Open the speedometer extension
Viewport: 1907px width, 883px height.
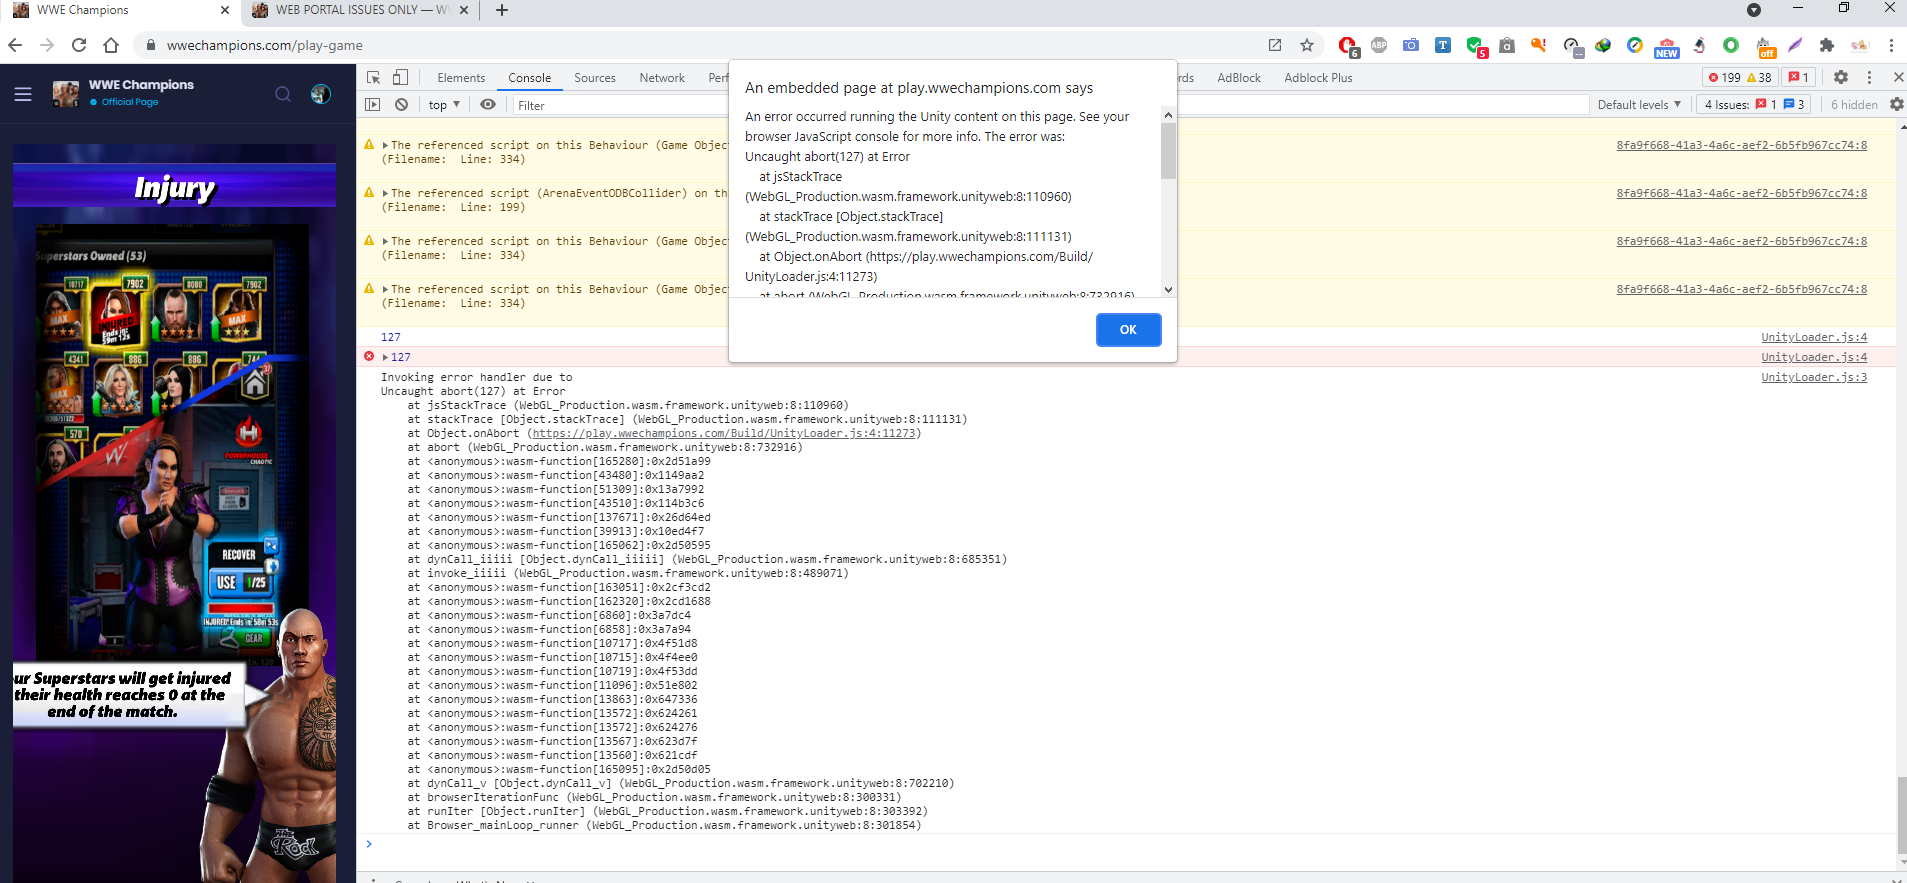coord(1573,46)
